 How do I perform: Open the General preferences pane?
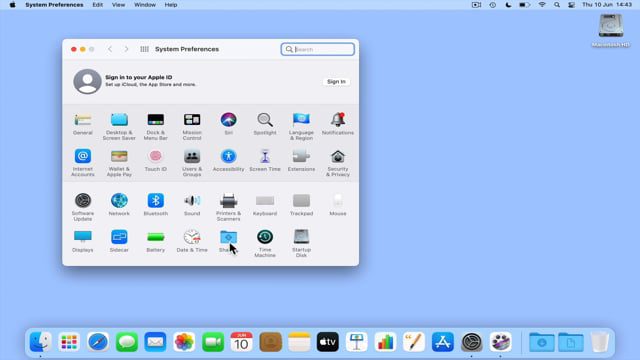[83, 124]
